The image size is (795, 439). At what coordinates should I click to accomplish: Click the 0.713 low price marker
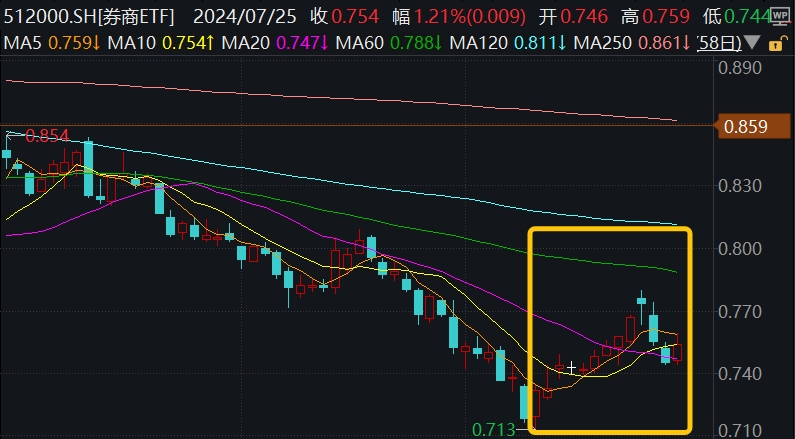(493, 430)
